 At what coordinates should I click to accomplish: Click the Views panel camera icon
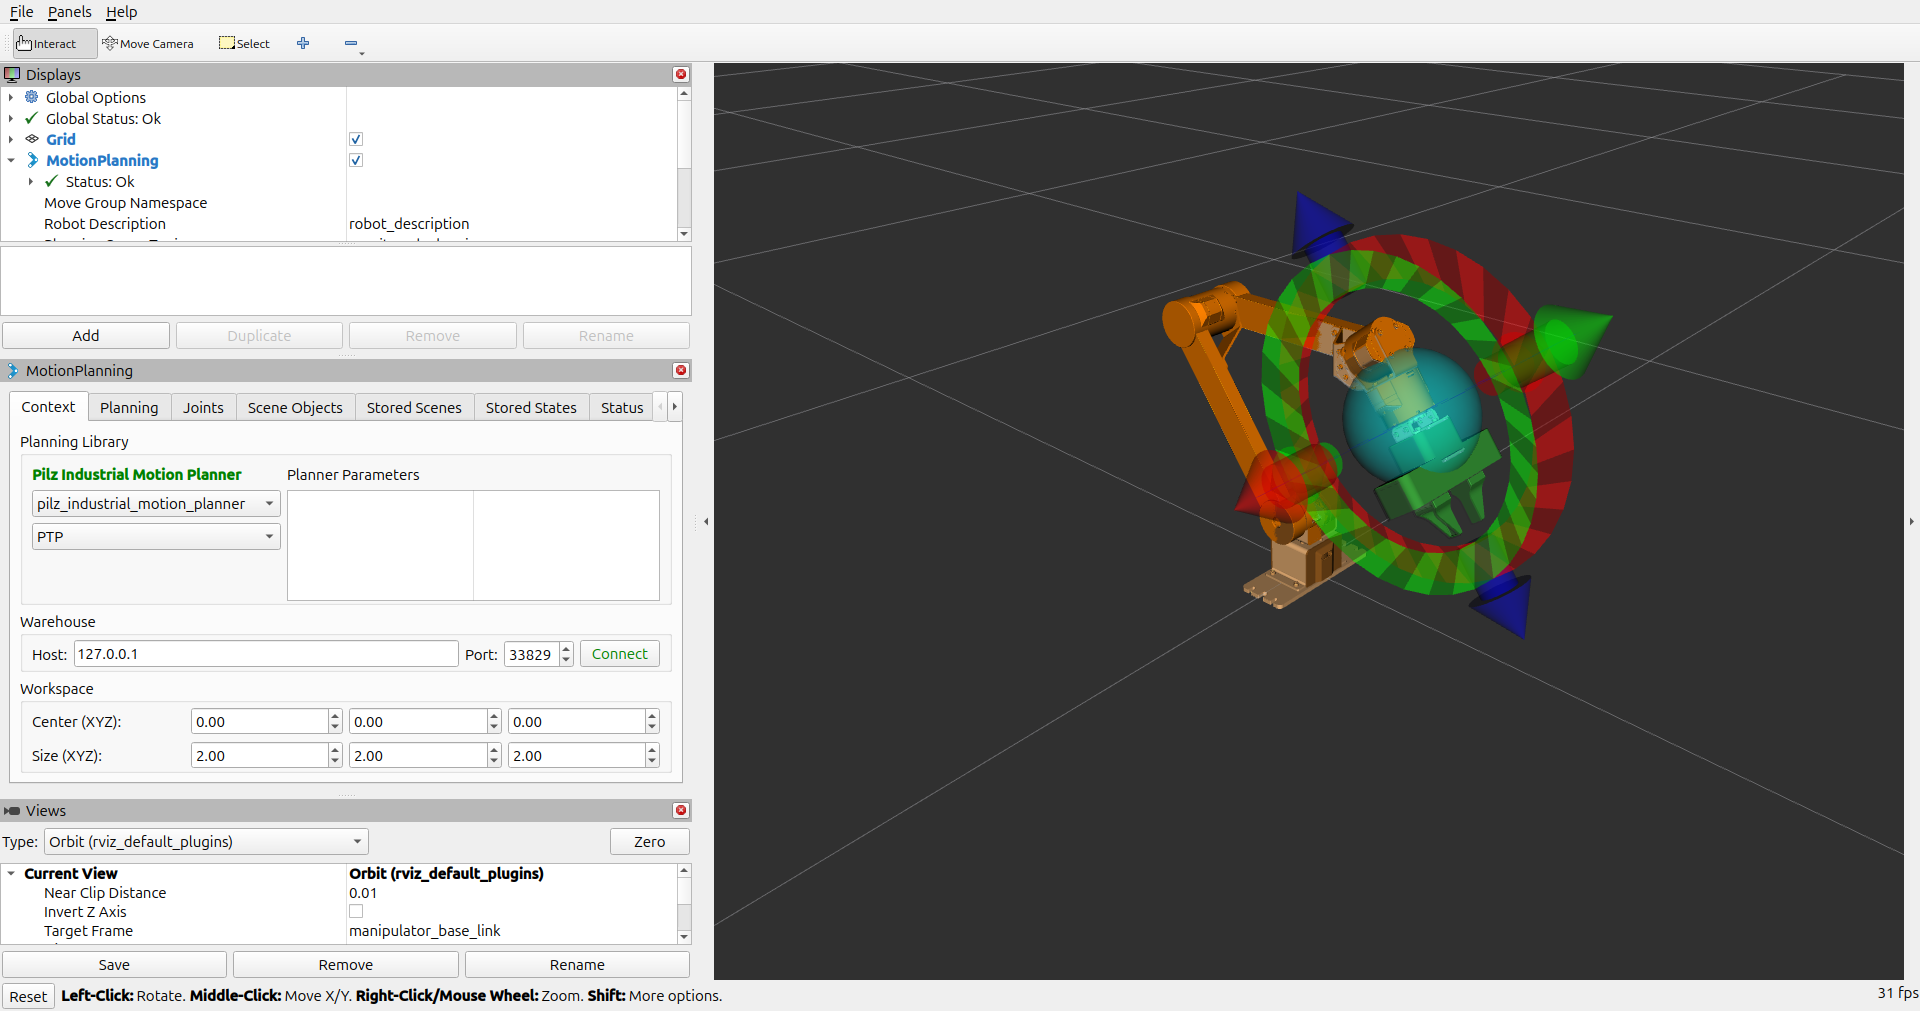tap(12, 810)
